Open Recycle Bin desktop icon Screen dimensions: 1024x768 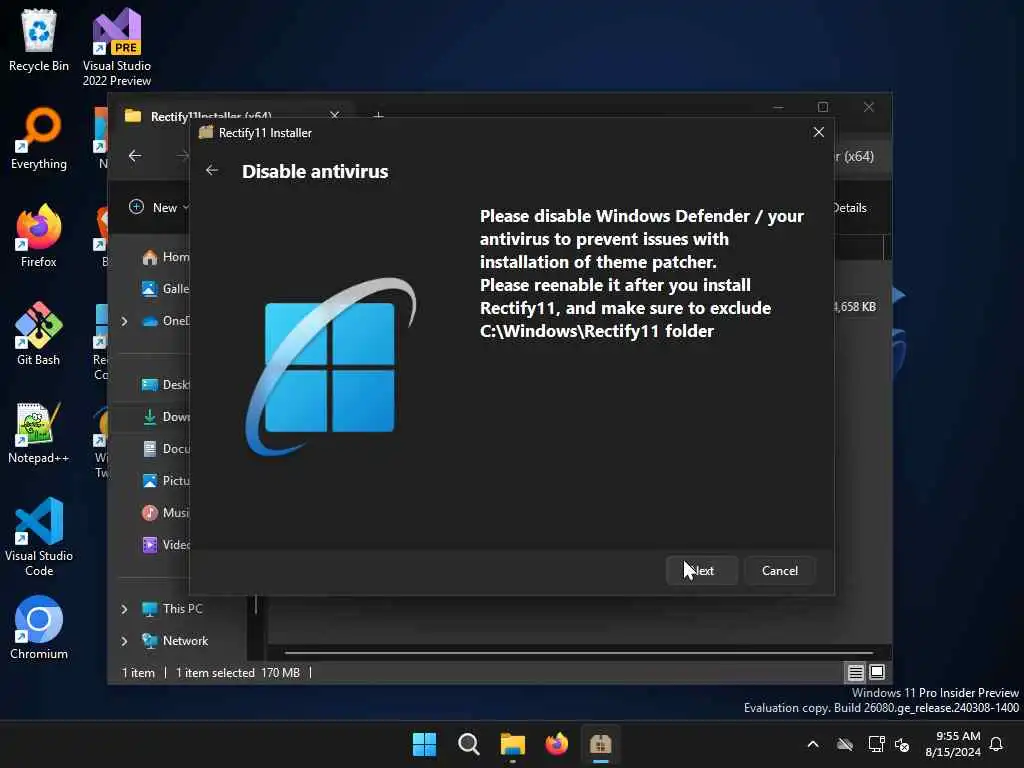point(39,40)
